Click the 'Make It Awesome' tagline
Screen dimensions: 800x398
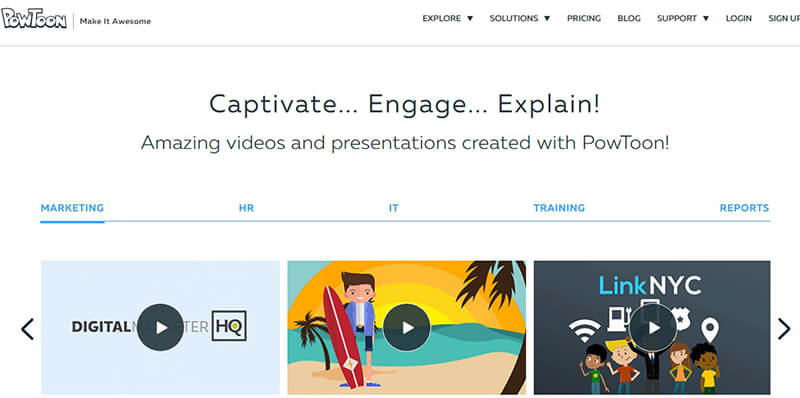pos(115,21)
